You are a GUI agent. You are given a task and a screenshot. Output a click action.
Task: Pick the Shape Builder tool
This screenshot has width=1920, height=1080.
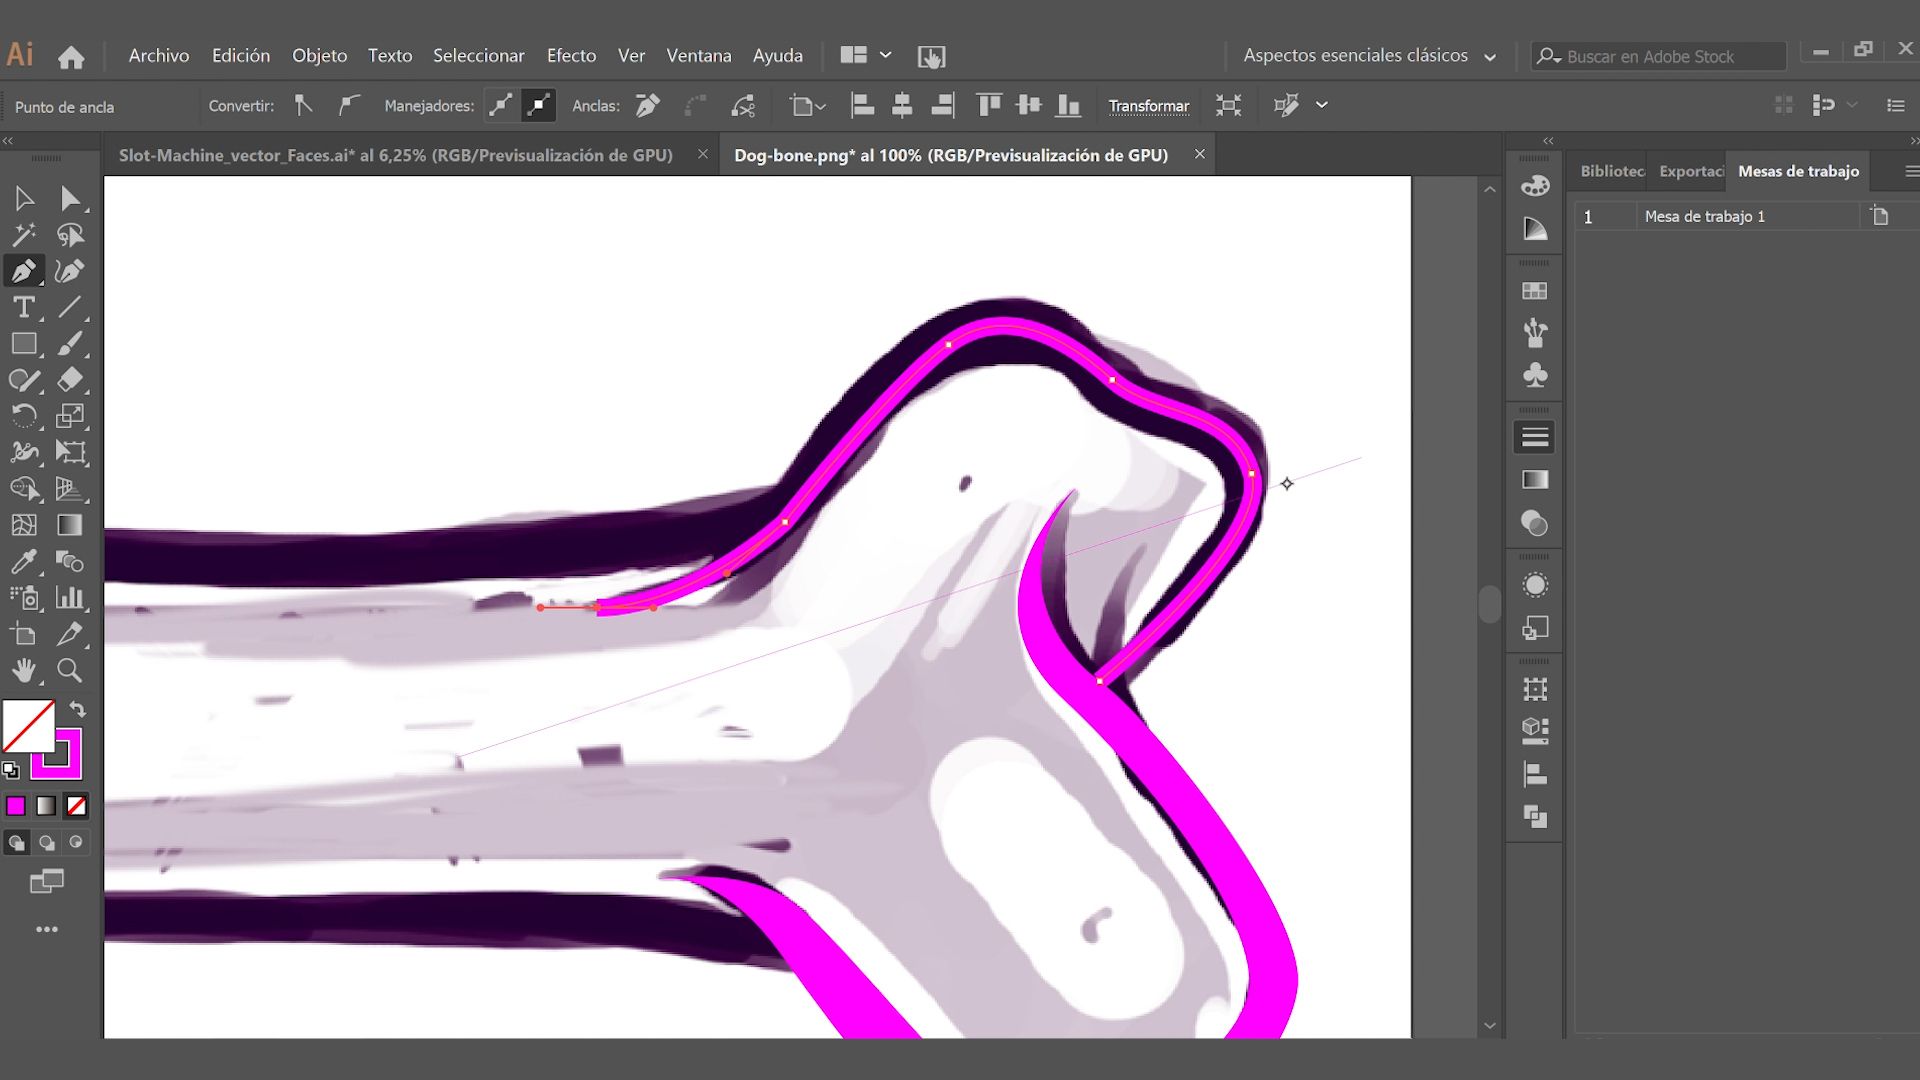coord(24,488)
